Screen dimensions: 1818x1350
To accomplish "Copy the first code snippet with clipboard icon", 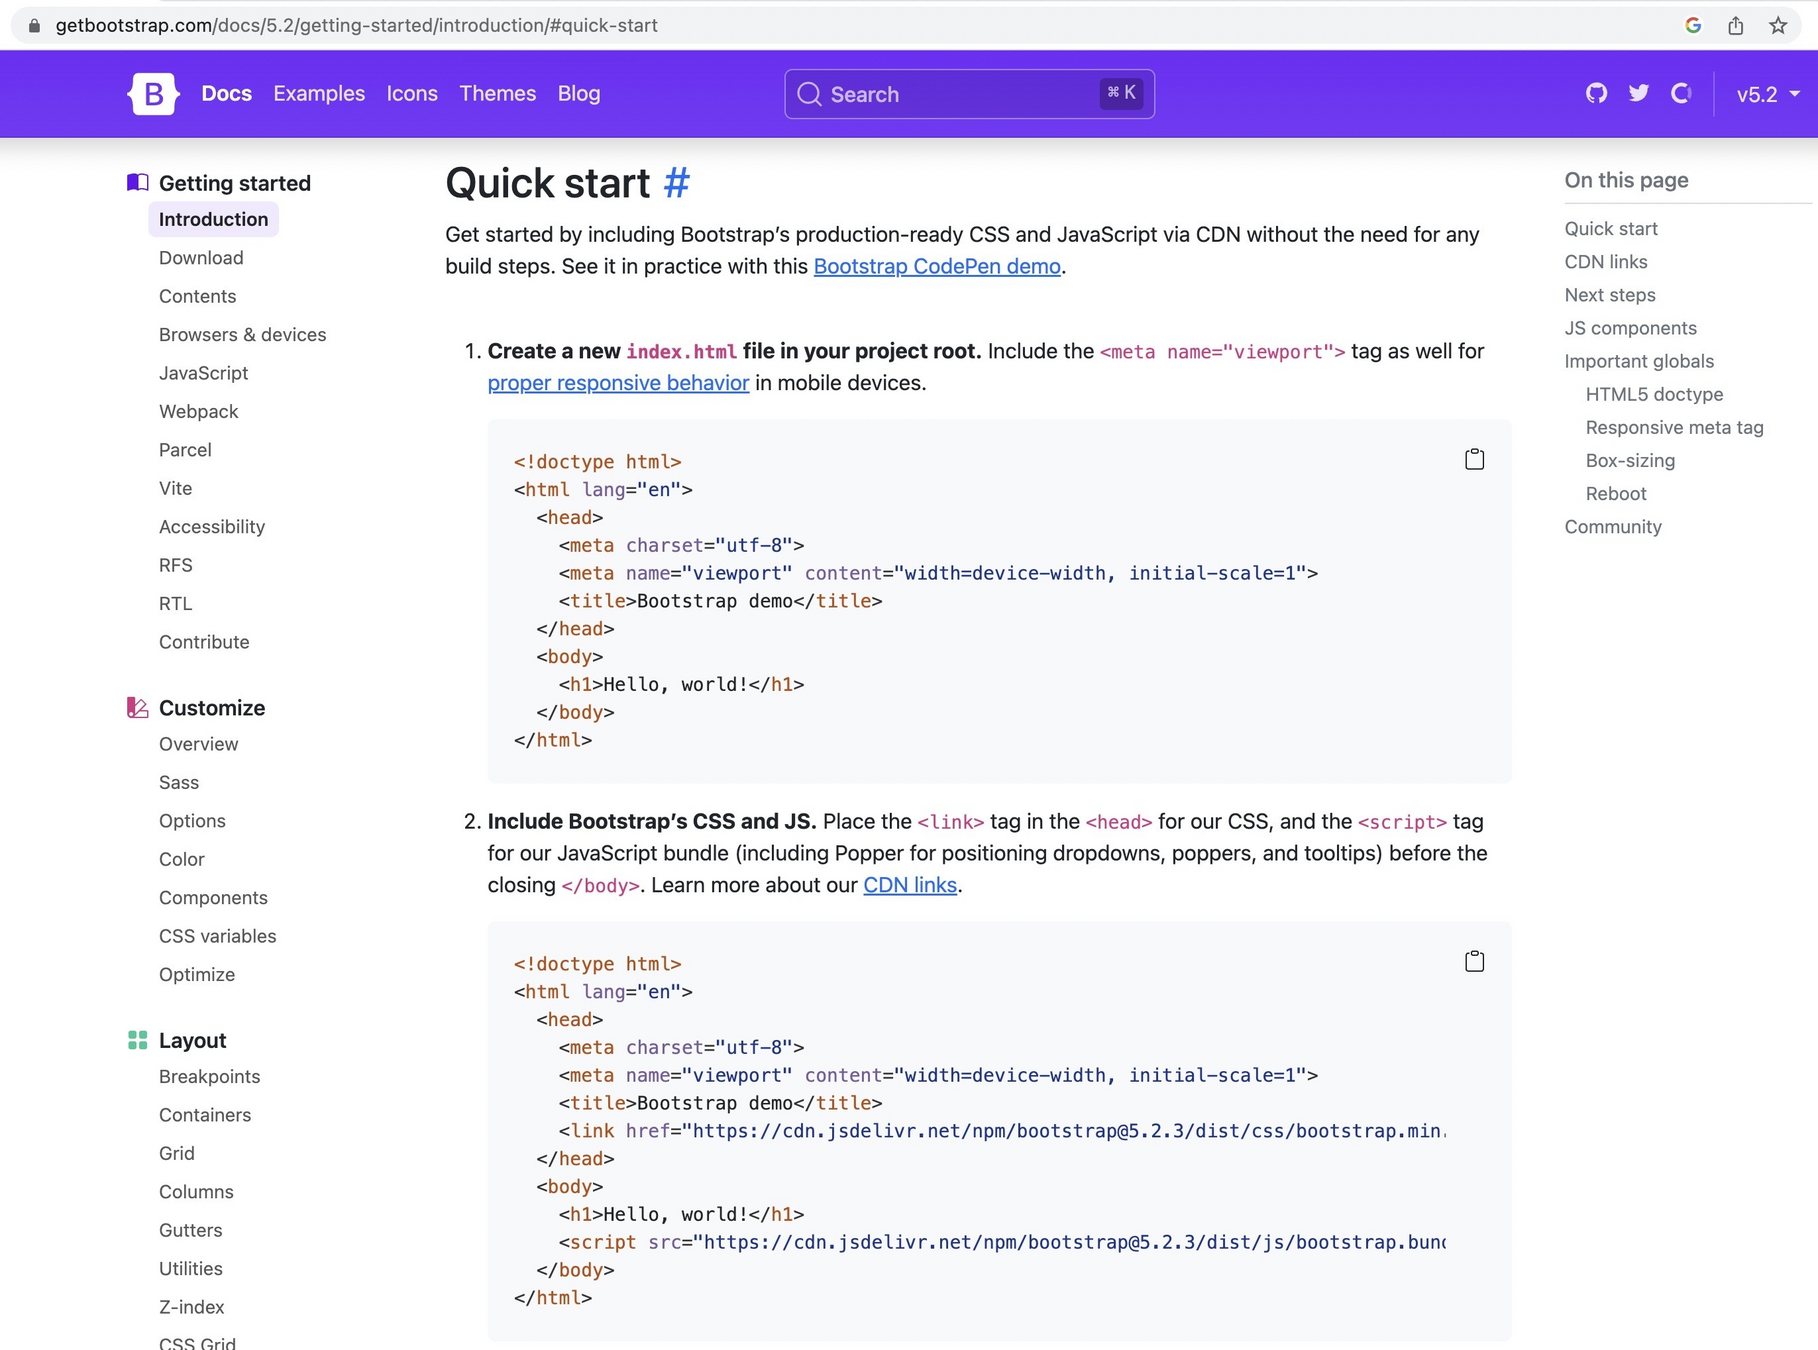I will 1474,459.
